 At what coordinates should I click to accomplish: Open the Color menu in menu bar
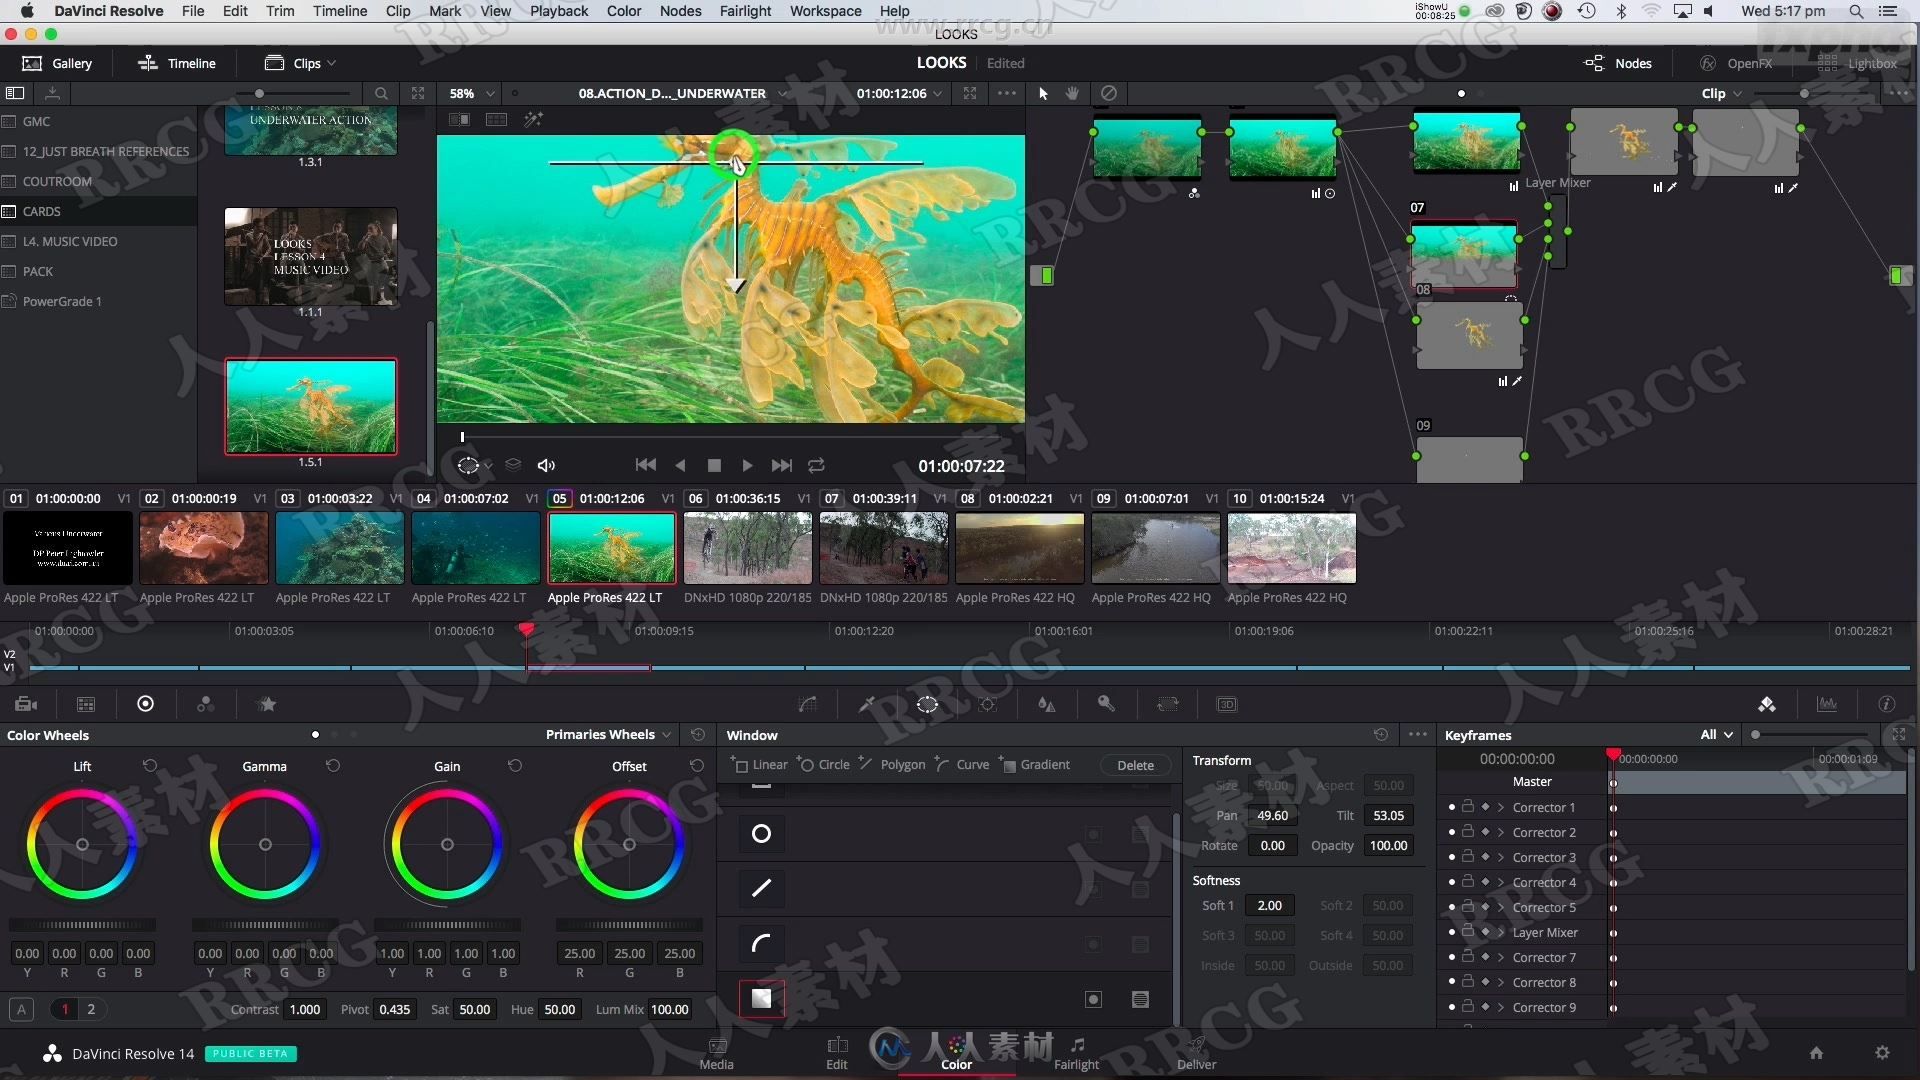coord(622,11)
